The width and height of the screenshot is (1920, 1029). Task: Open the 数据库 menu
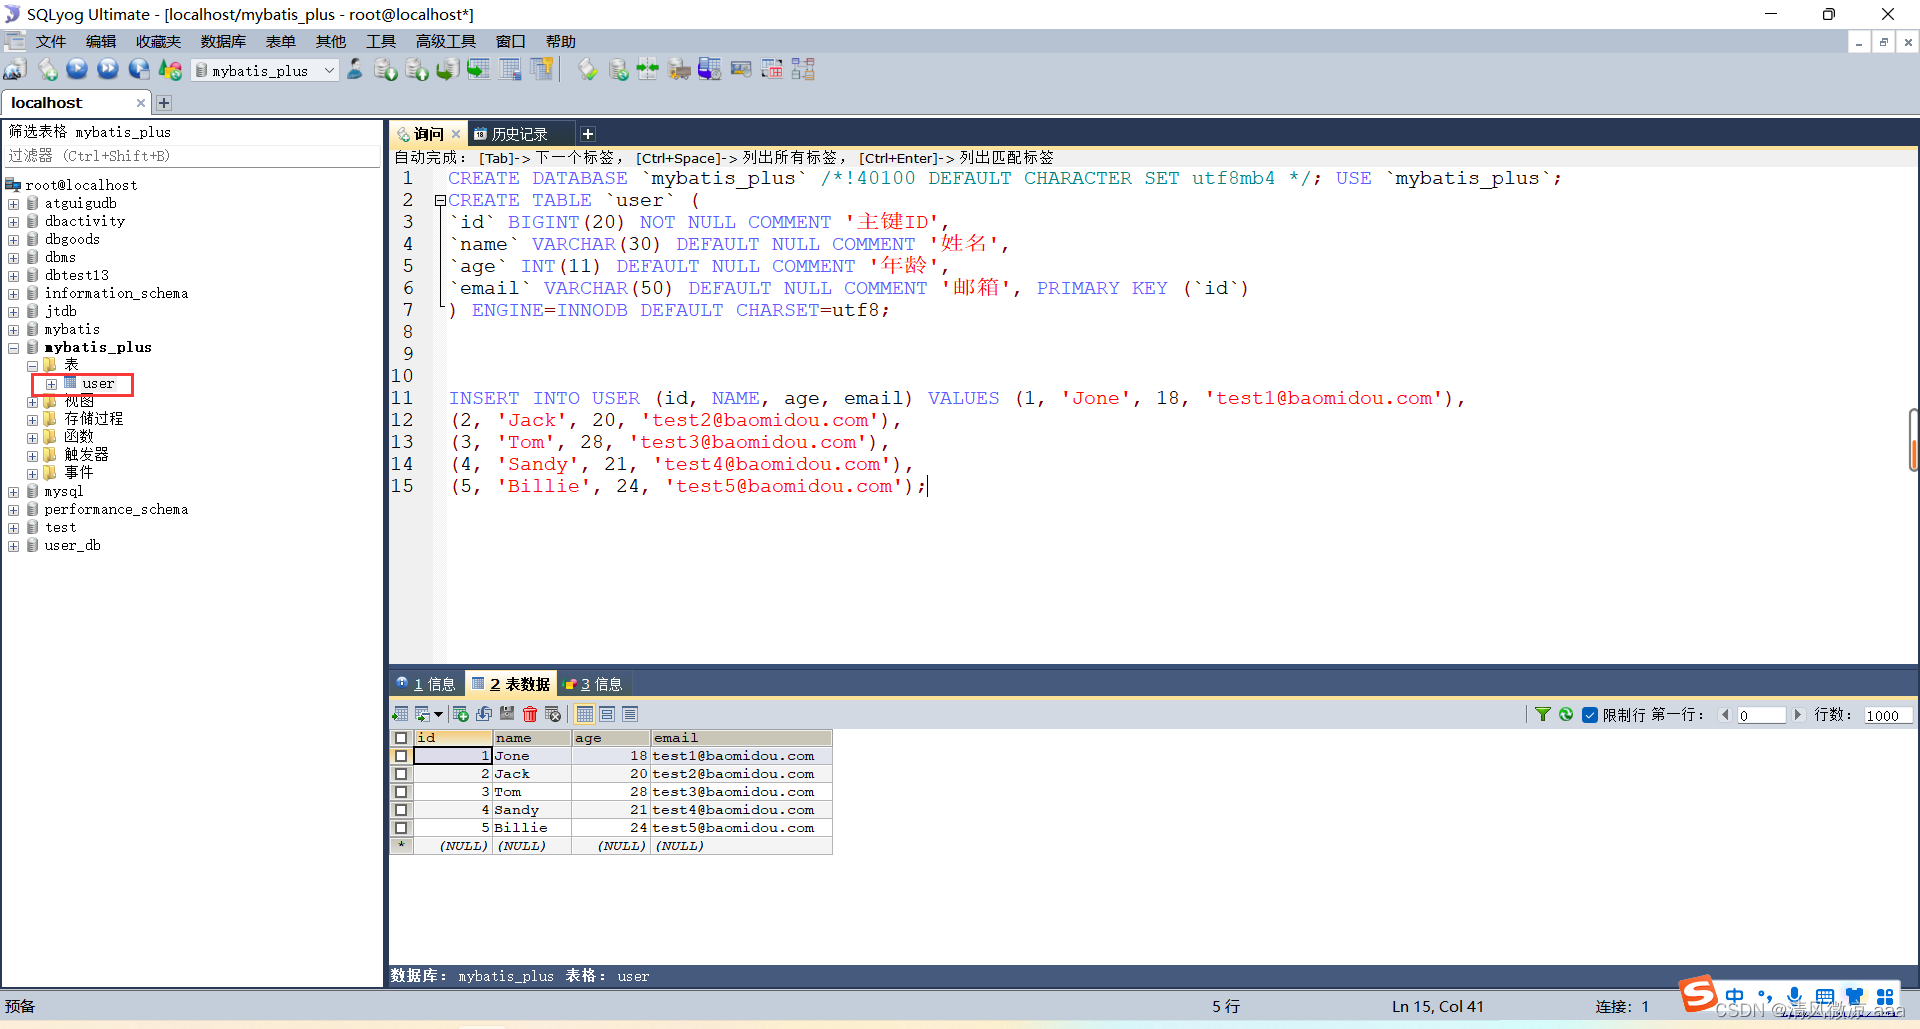click(x=223, y=41)
